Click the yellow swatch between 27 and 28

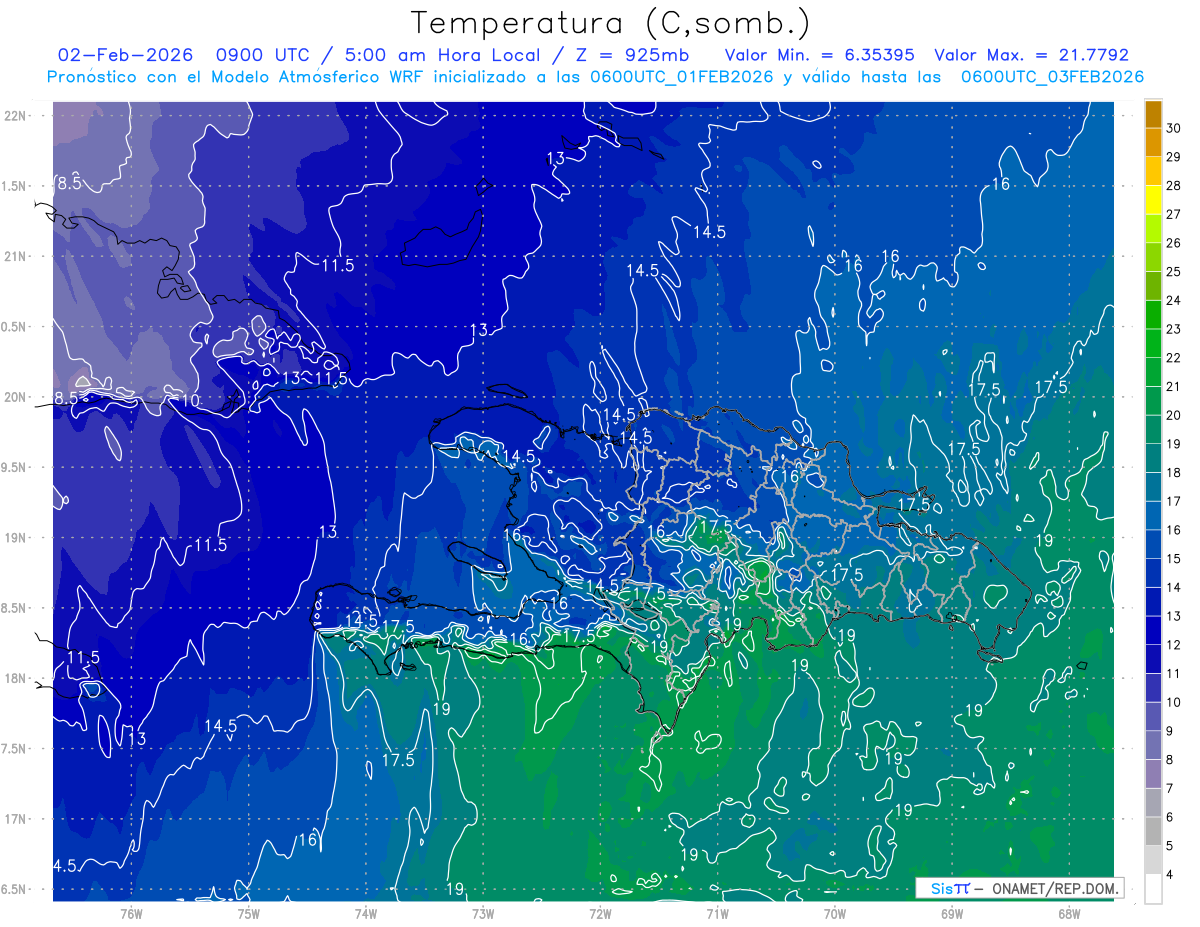tap(1153, 201)
